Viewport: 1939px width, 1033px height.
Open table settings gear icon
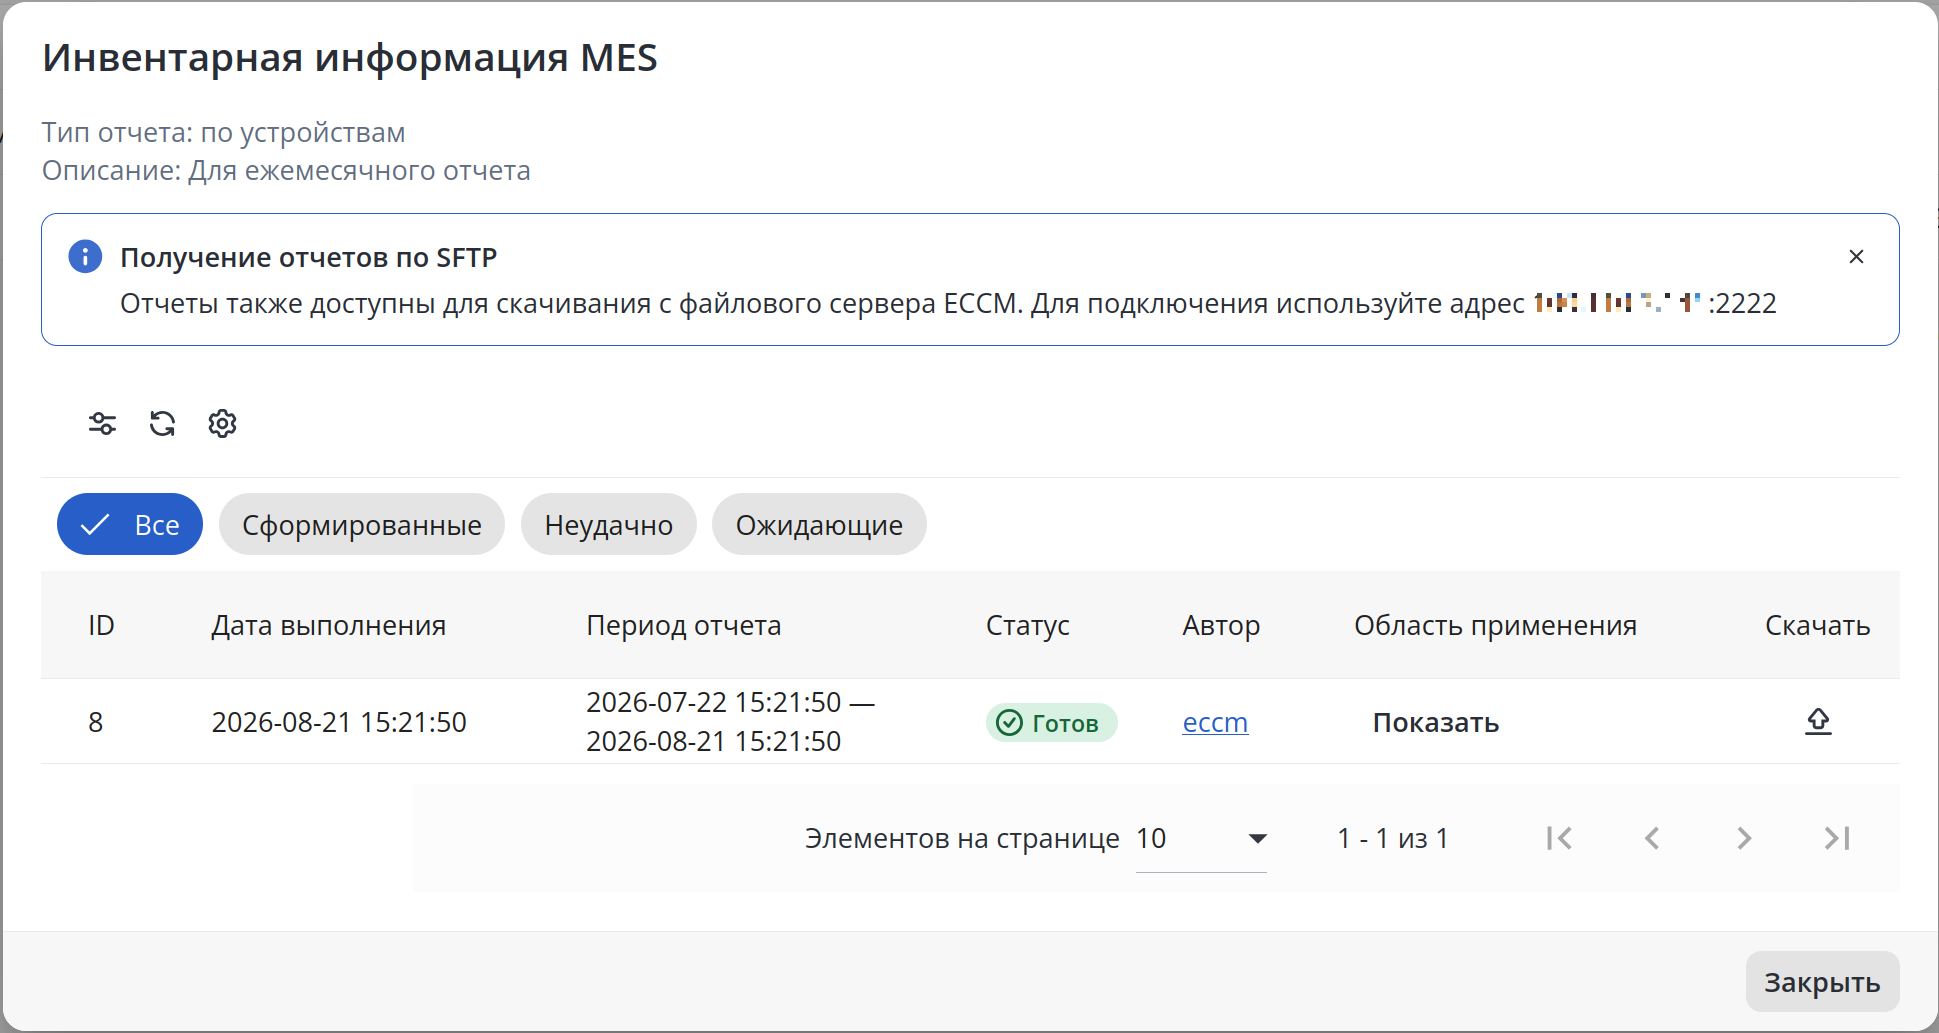pos(222,424)
